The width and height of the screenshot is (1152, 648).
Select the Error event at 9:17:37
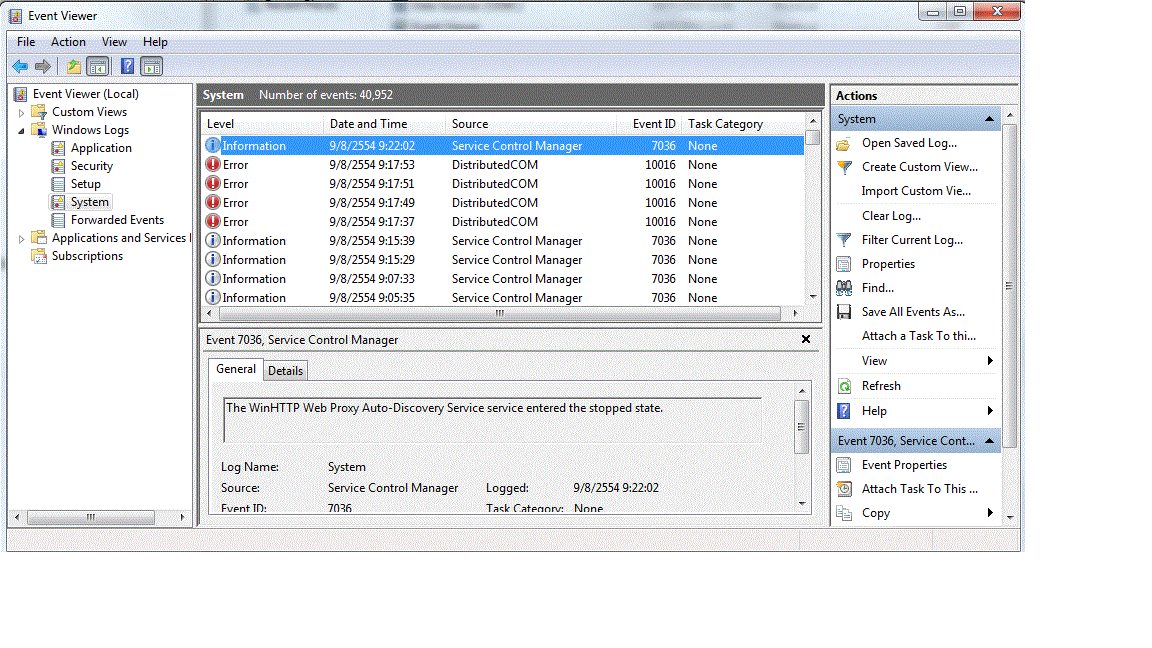click(x=503, y=222)
